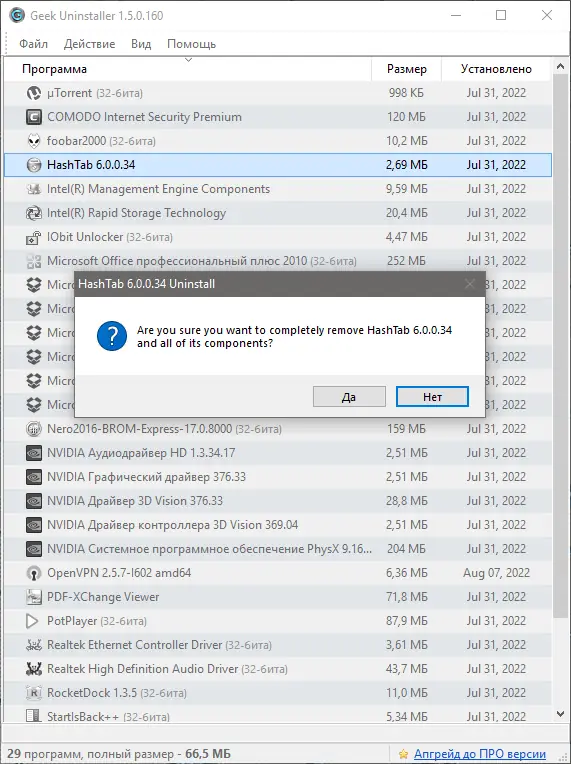The height and width of the screenshot is (764, 571).
Task: Click the PDF-XChange Viewer icon
Action: [34, 597]
